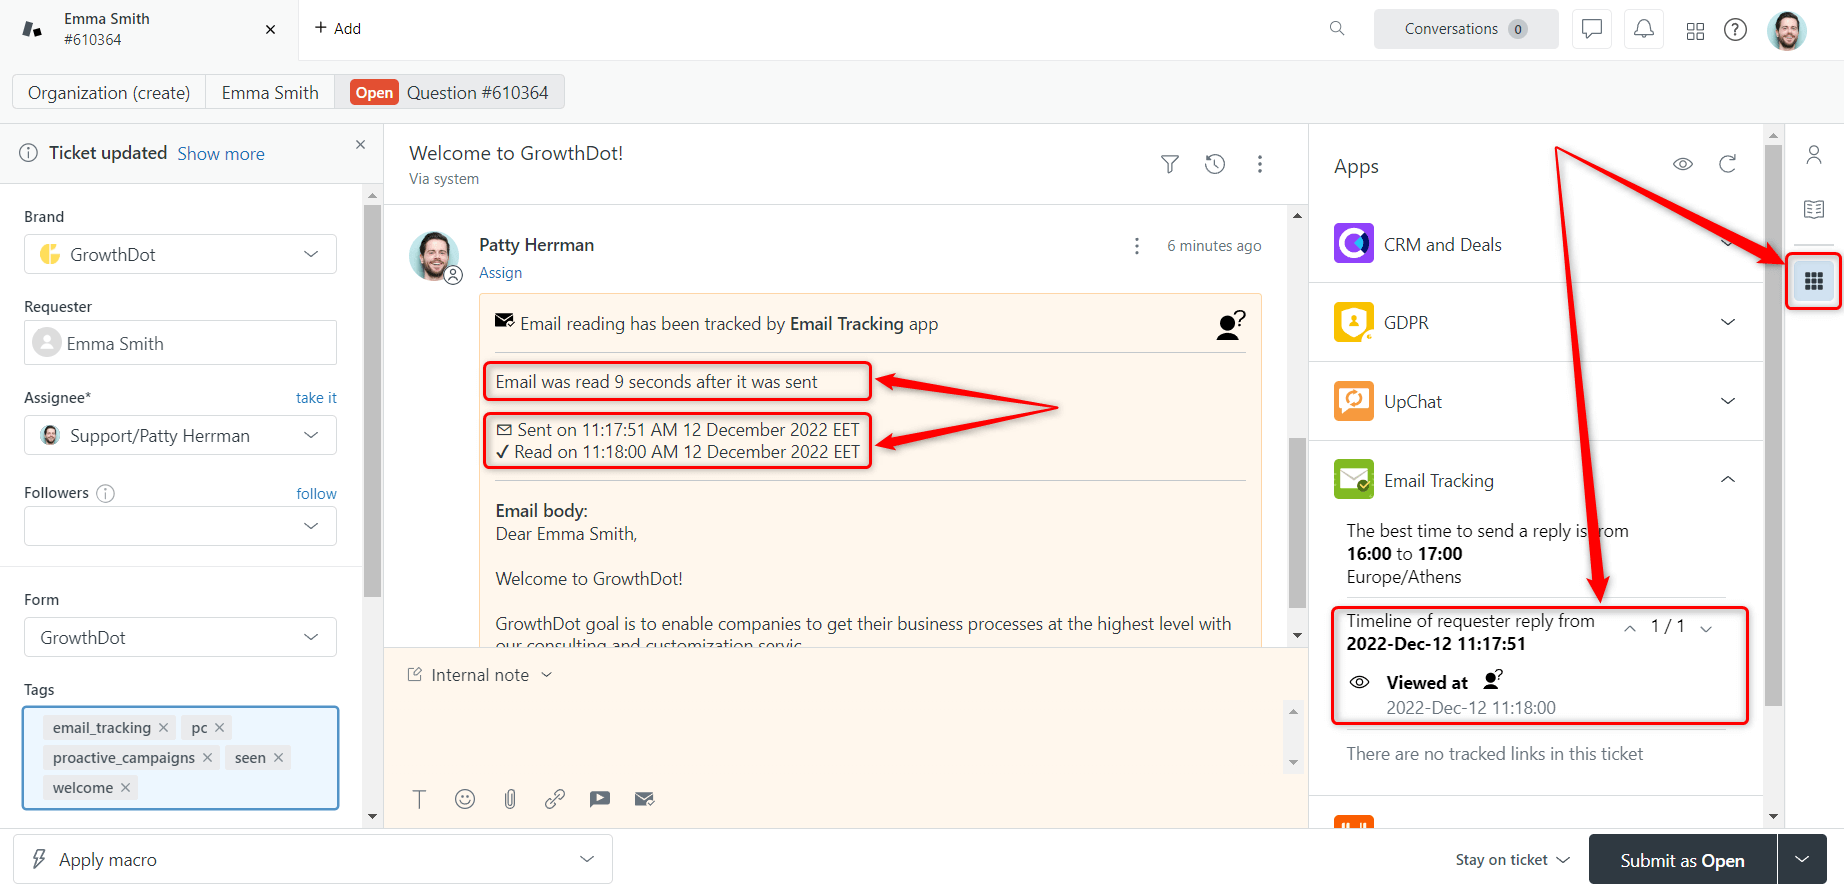This screenshot has height=888, width=1844.
Task: Click Submit as Open
Action: click(1682, 860)
